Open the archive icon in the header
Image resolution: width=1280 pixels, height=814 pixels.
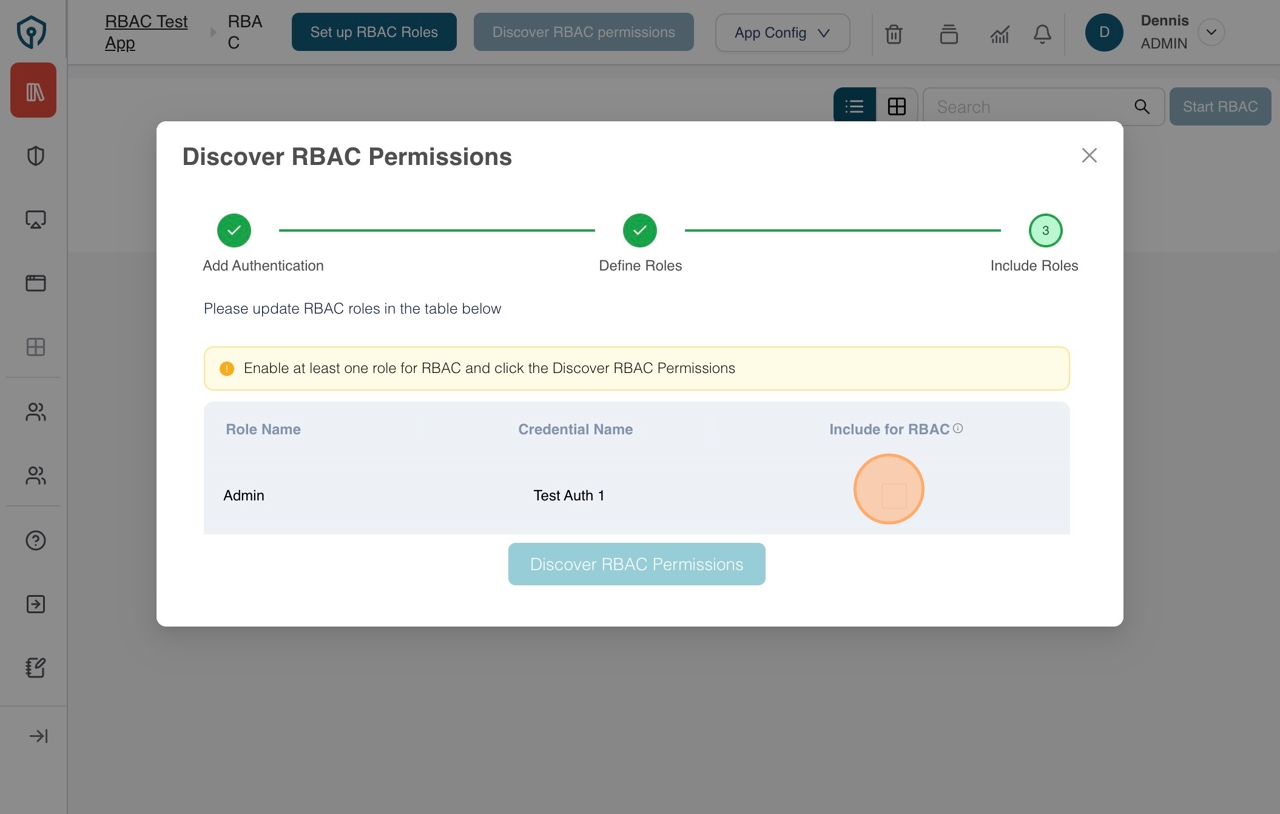coord(948,33)
